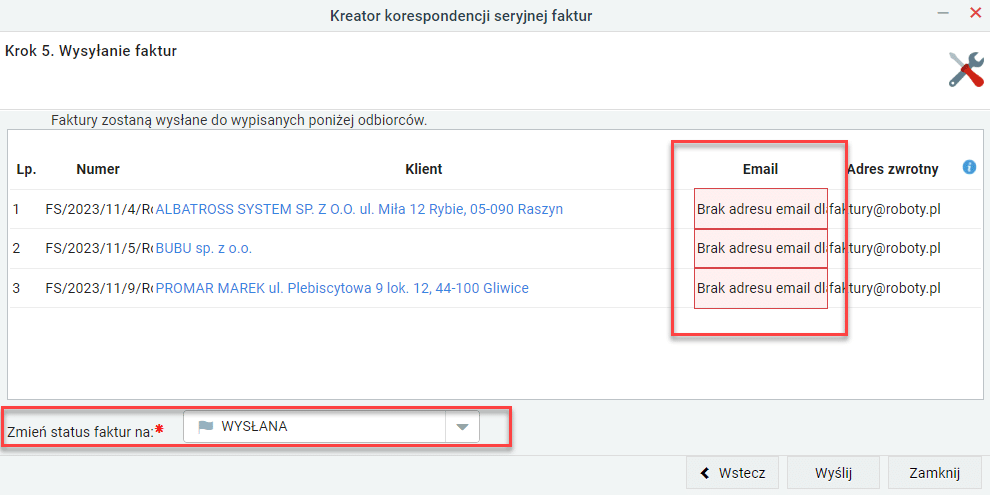Open the BUBU sp. z o.o. client link
Image resolution: width=990 pixels, height=495 pixels.
click(x=204, y=249)
